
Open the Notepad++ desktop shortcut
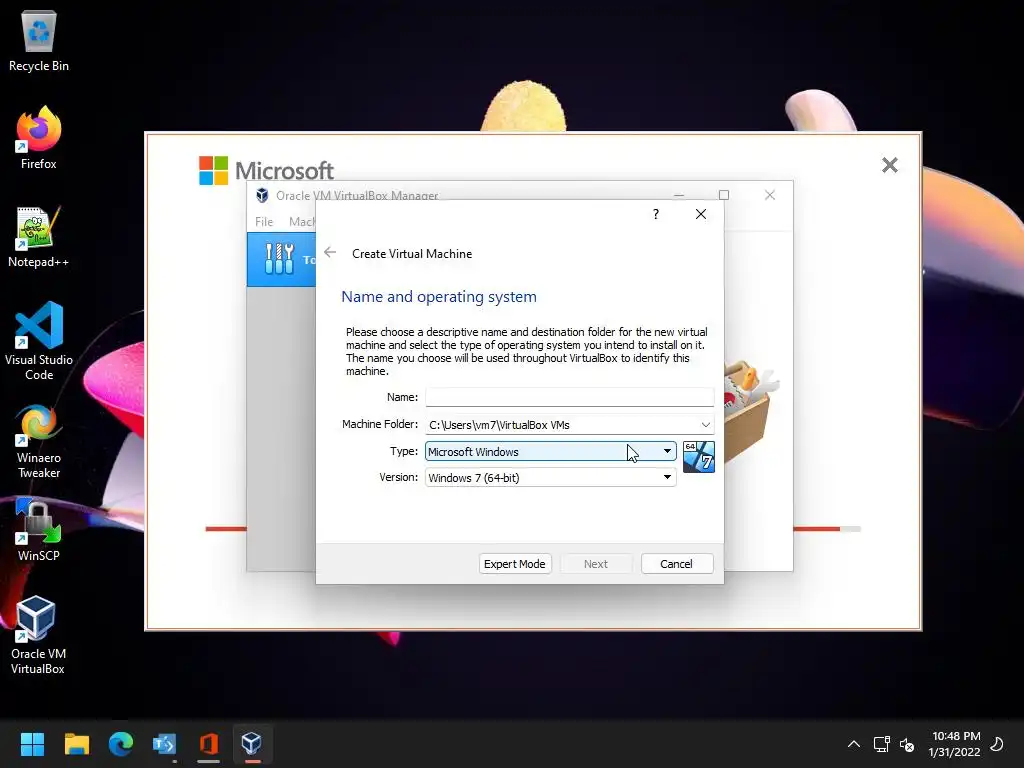click(39, 236)
